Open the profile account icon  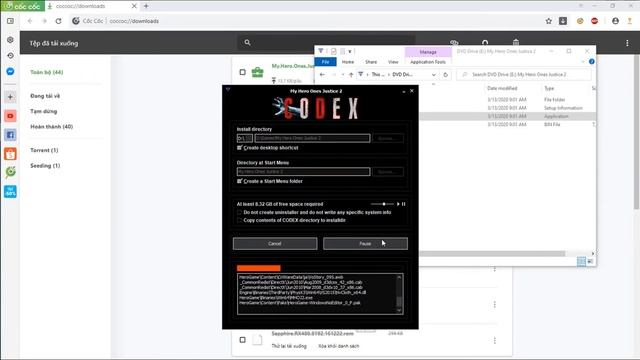pyautogui.click(x=615, y=21)
